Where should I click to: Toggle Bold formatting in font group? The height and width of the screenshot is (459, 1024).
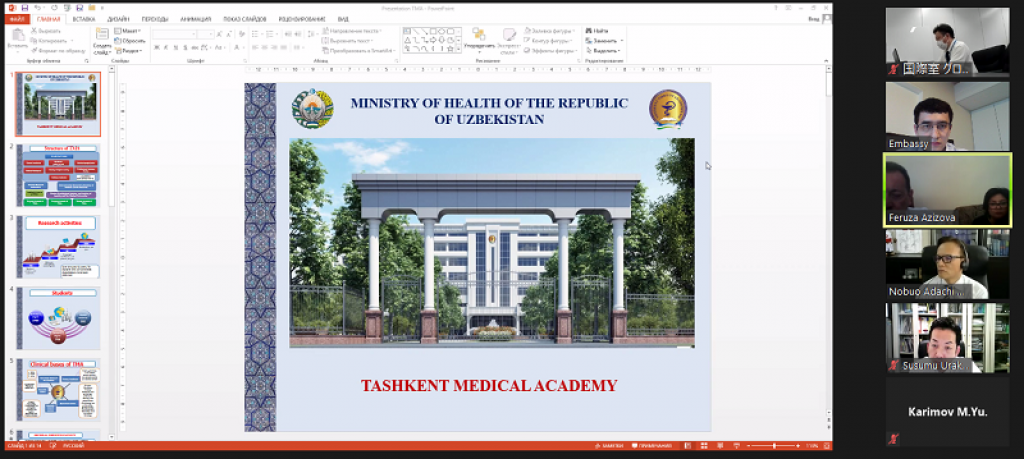point(157,48)
